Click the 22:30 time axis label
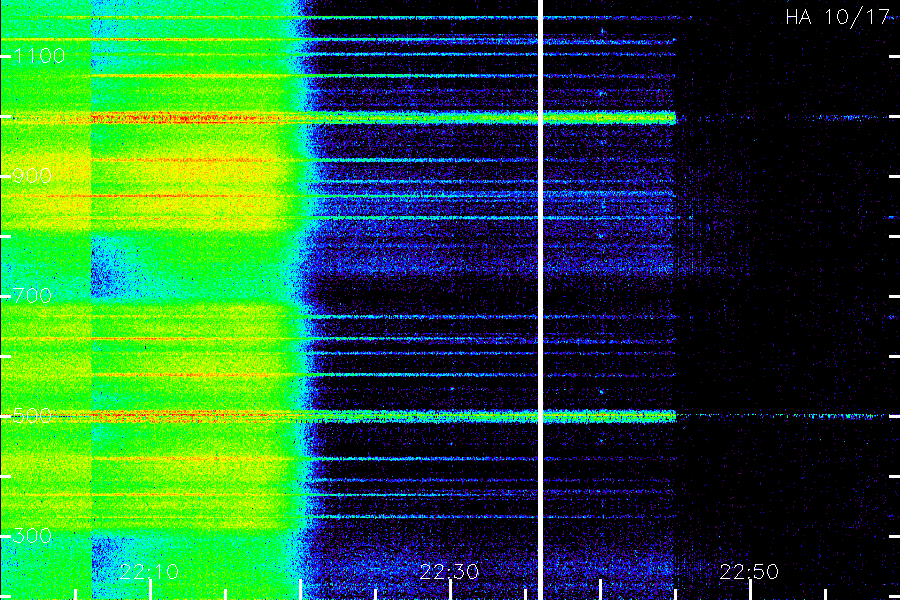This screenshot has height=600, width=900. (x=449, y=572)
